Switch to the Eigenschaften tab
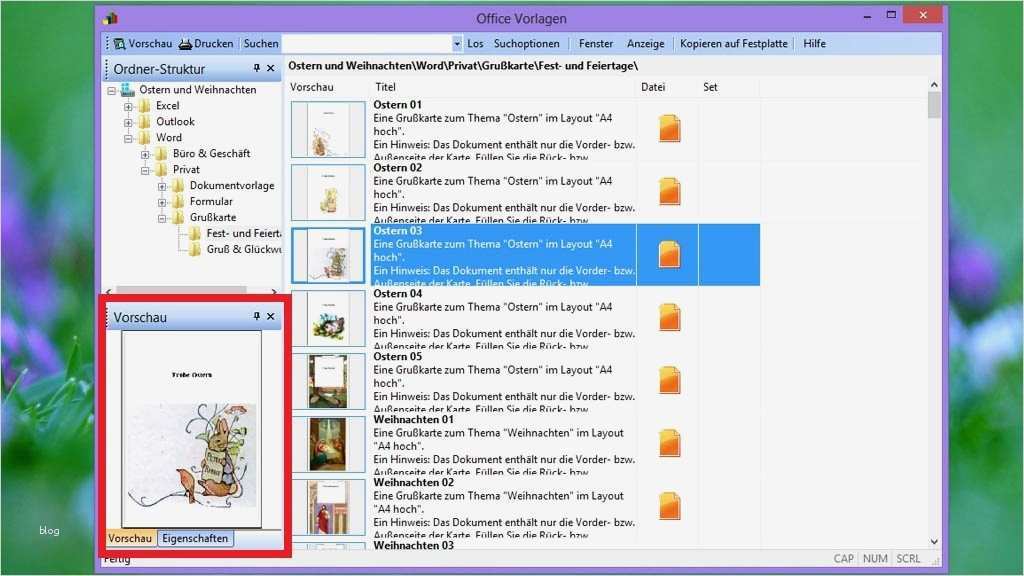This screenshot has height=576, width=1024. click(195, 538)
